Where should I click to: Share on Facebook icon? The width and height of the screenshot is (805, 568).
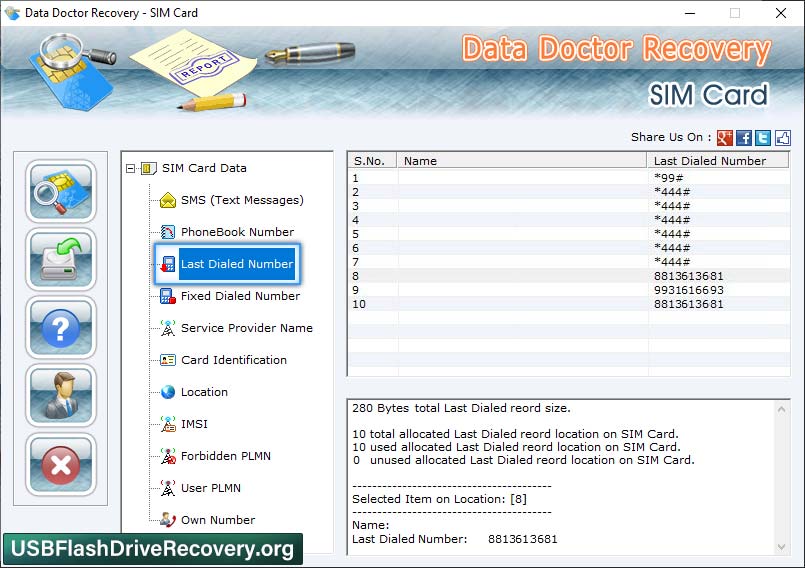coord(744,138)
